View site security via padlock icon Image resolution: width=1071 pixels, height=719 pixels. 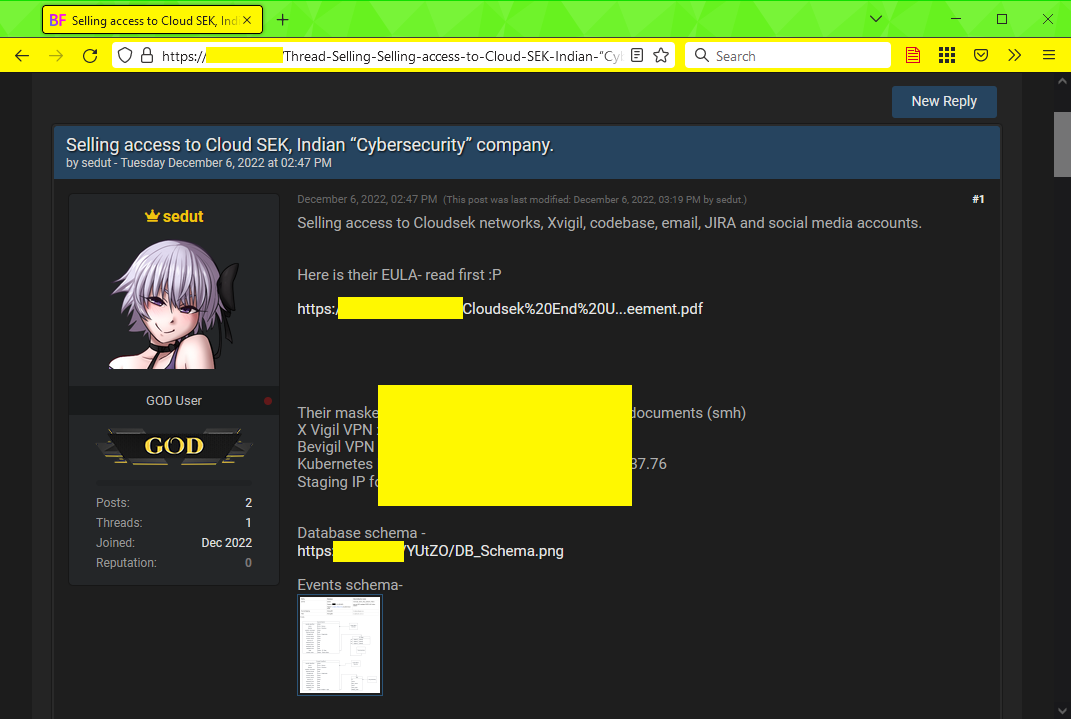[147, 55]
